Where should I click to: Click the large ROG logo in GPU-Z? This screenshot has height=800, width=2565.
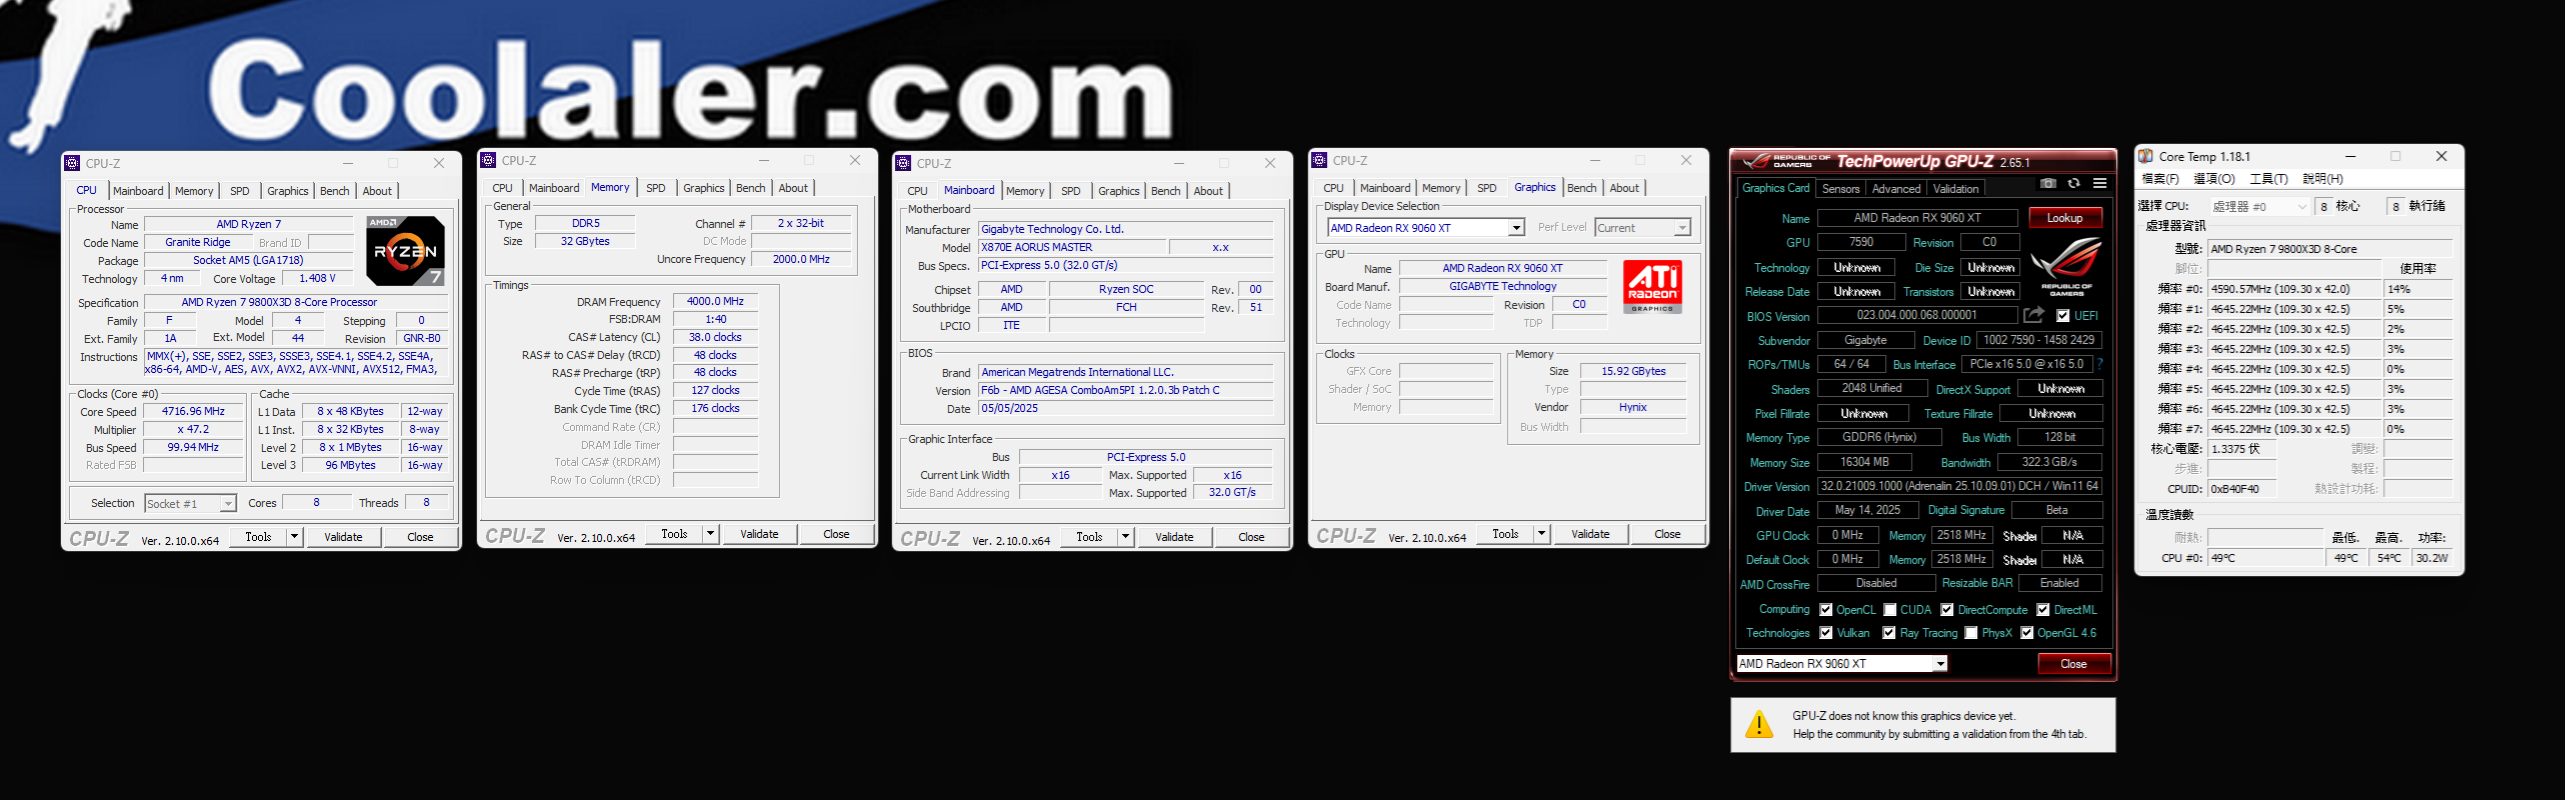tap(2067, 267)
